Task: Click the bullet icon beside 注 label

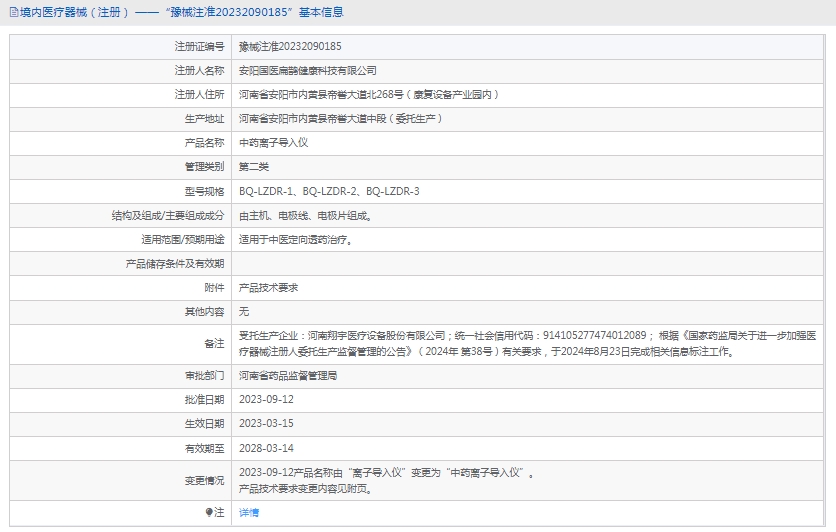Action: point(209,512)
